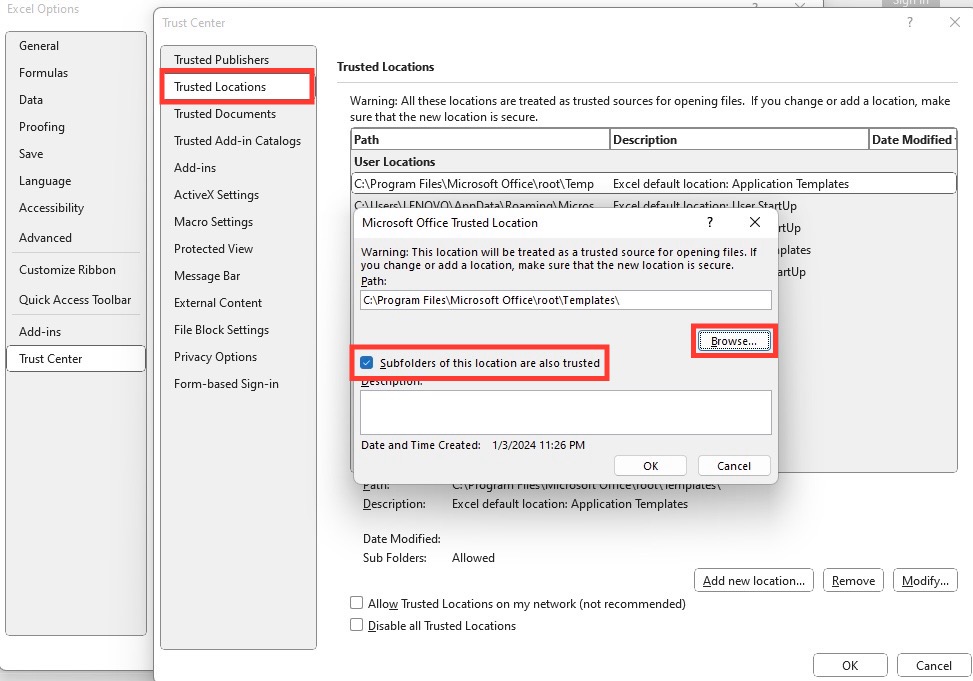Select Formulas in Excel Options

point(43,73)
